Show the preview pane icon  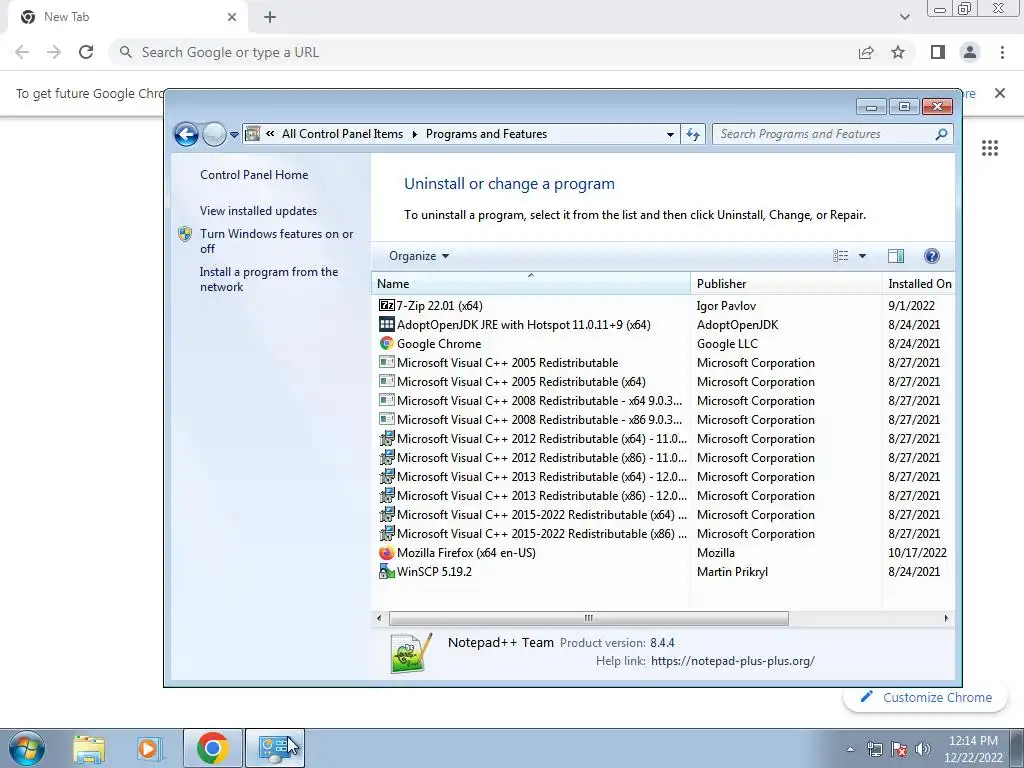coord(896,256)
